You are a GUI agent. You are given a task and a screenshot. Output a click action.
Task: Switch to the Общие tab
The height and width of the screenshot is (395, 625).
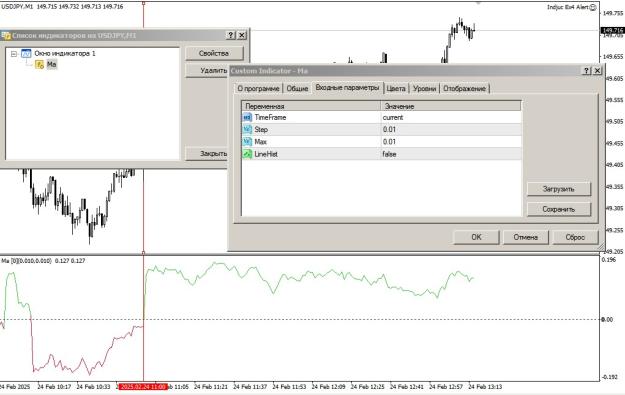point(297,88)
